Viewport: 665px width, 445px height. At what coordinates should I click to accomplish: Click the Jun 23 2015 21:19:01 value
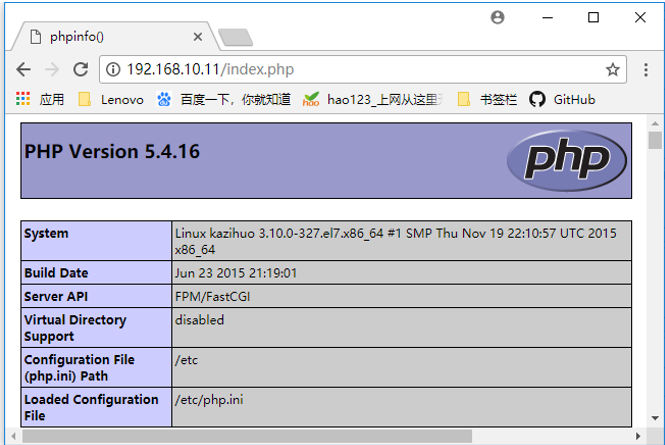236,273
